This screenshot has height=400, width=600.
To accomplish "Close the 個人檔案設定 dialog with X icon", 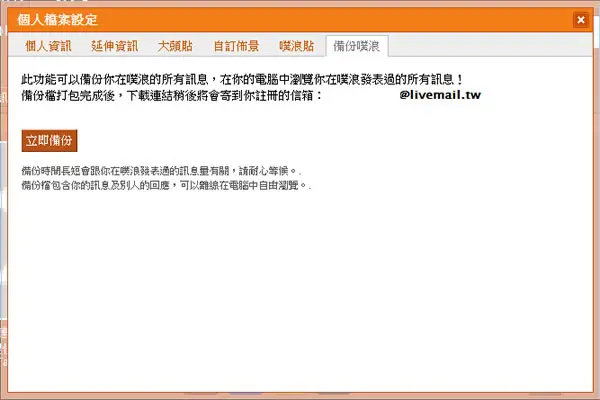I will click(x=580, y=20).
